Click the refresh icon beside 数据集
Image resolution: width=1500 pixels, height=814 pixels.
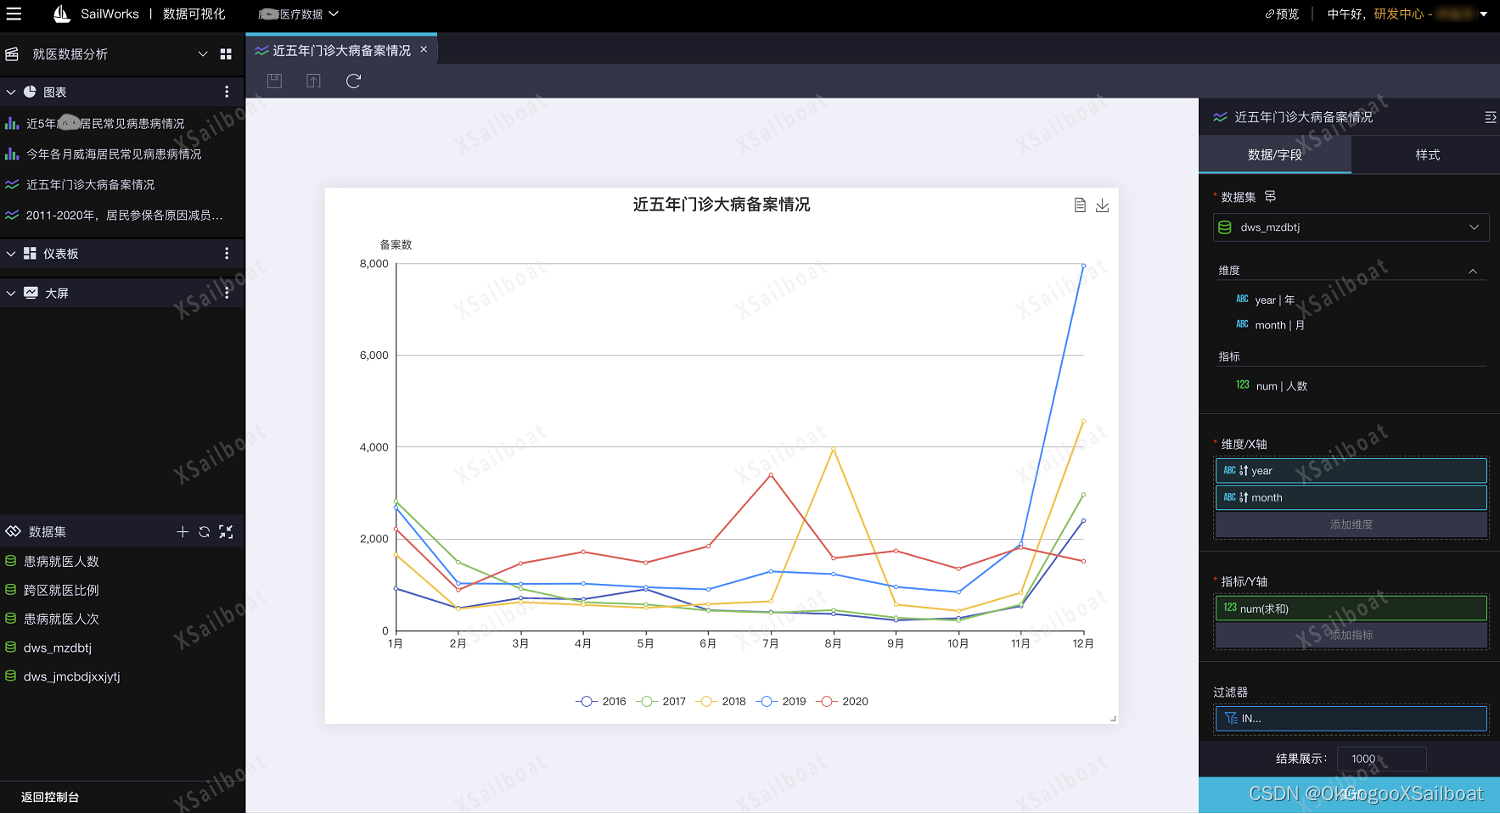pos(204,531)
